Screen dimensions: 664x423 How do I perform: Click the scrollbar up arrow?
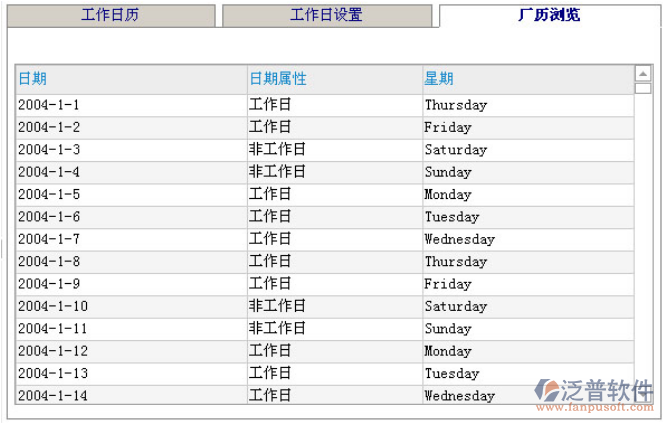click(x=643, y=73)
